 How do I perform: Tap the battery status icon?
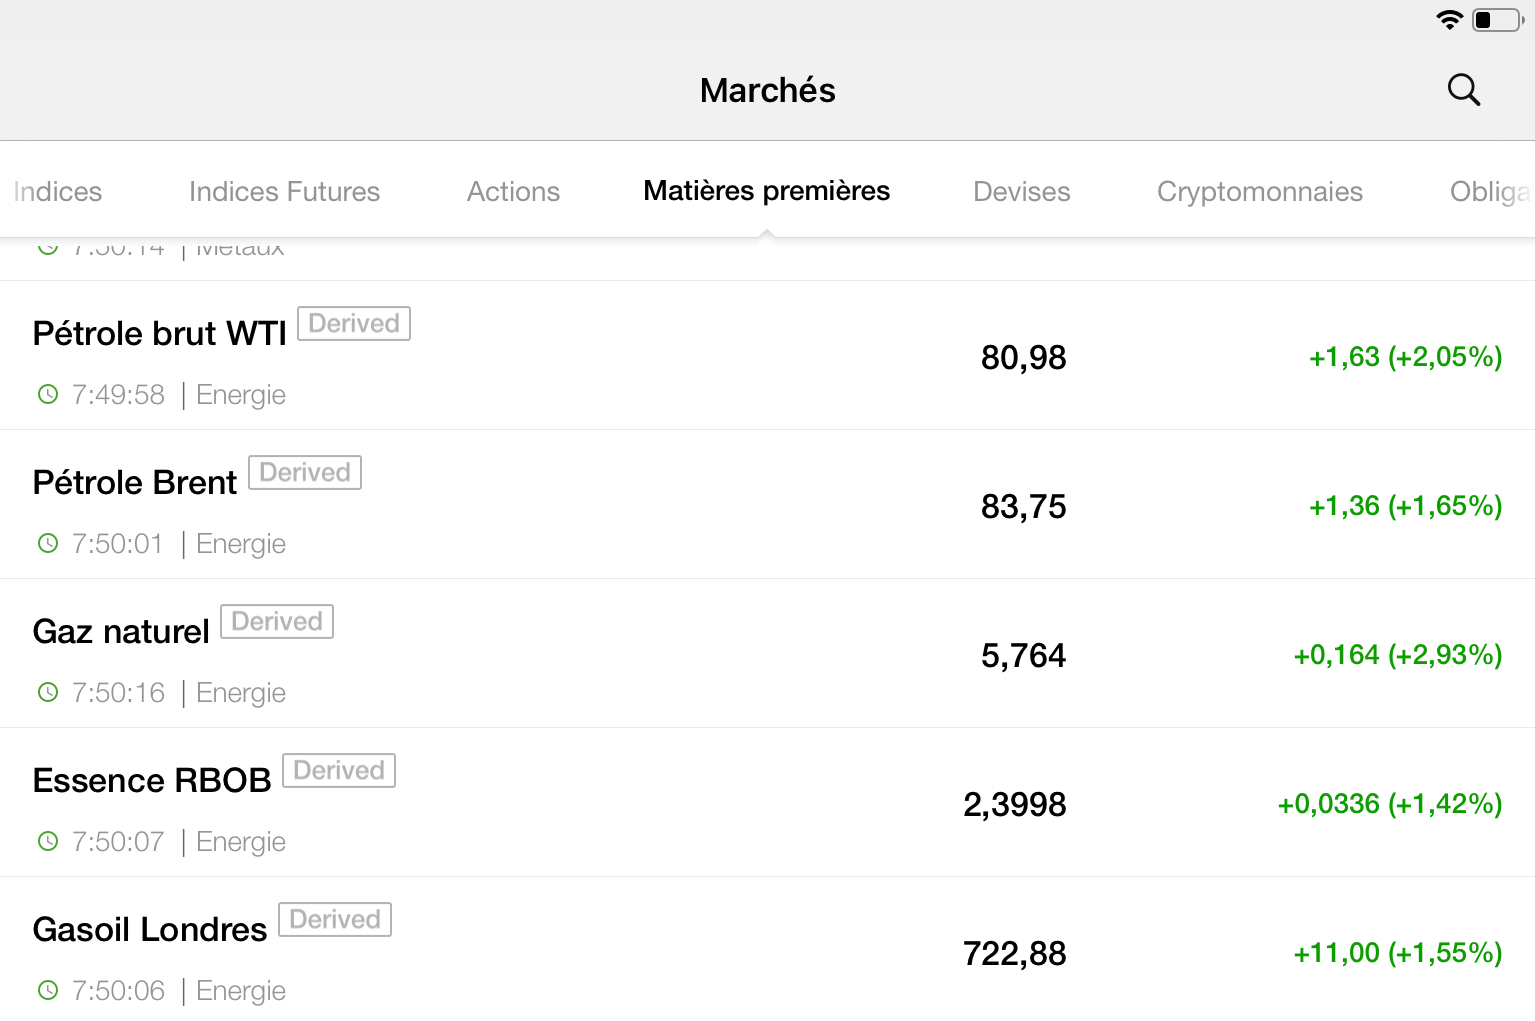tap(1497, 20)
